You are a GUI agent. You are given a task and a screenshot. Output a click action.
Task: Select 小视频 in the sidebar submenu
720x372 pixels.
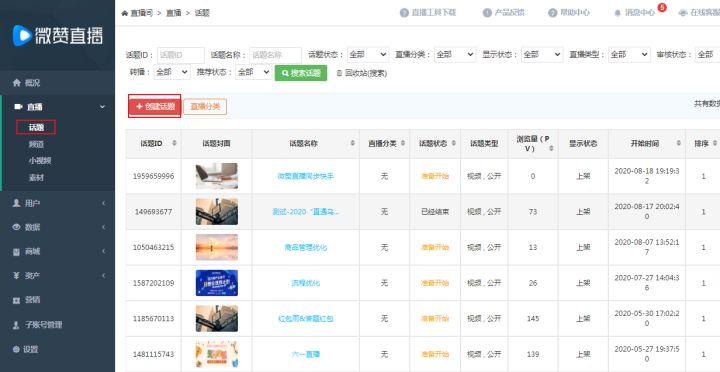(40, 161)
